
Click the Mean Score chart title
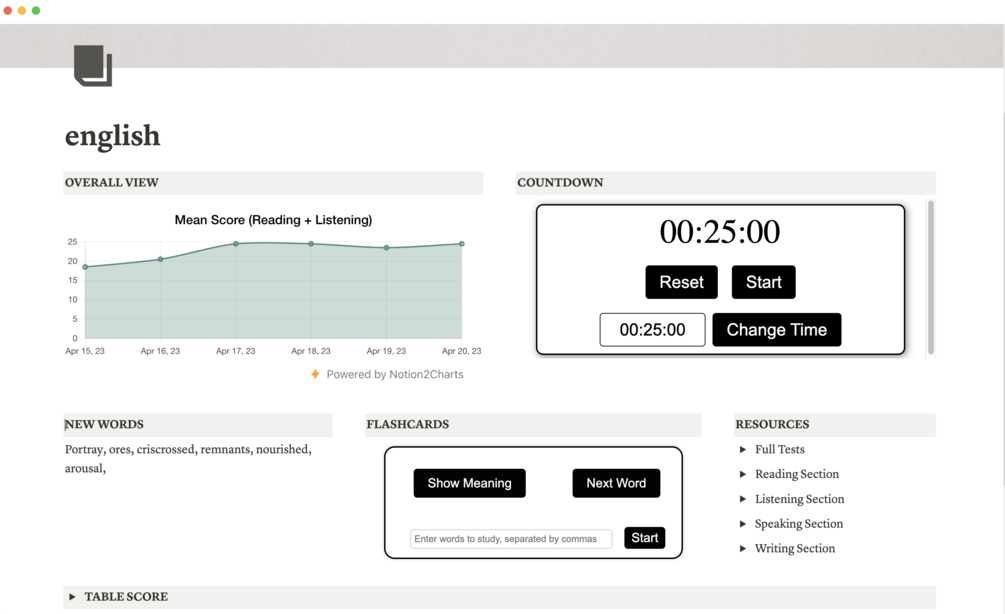click(274, 220)
